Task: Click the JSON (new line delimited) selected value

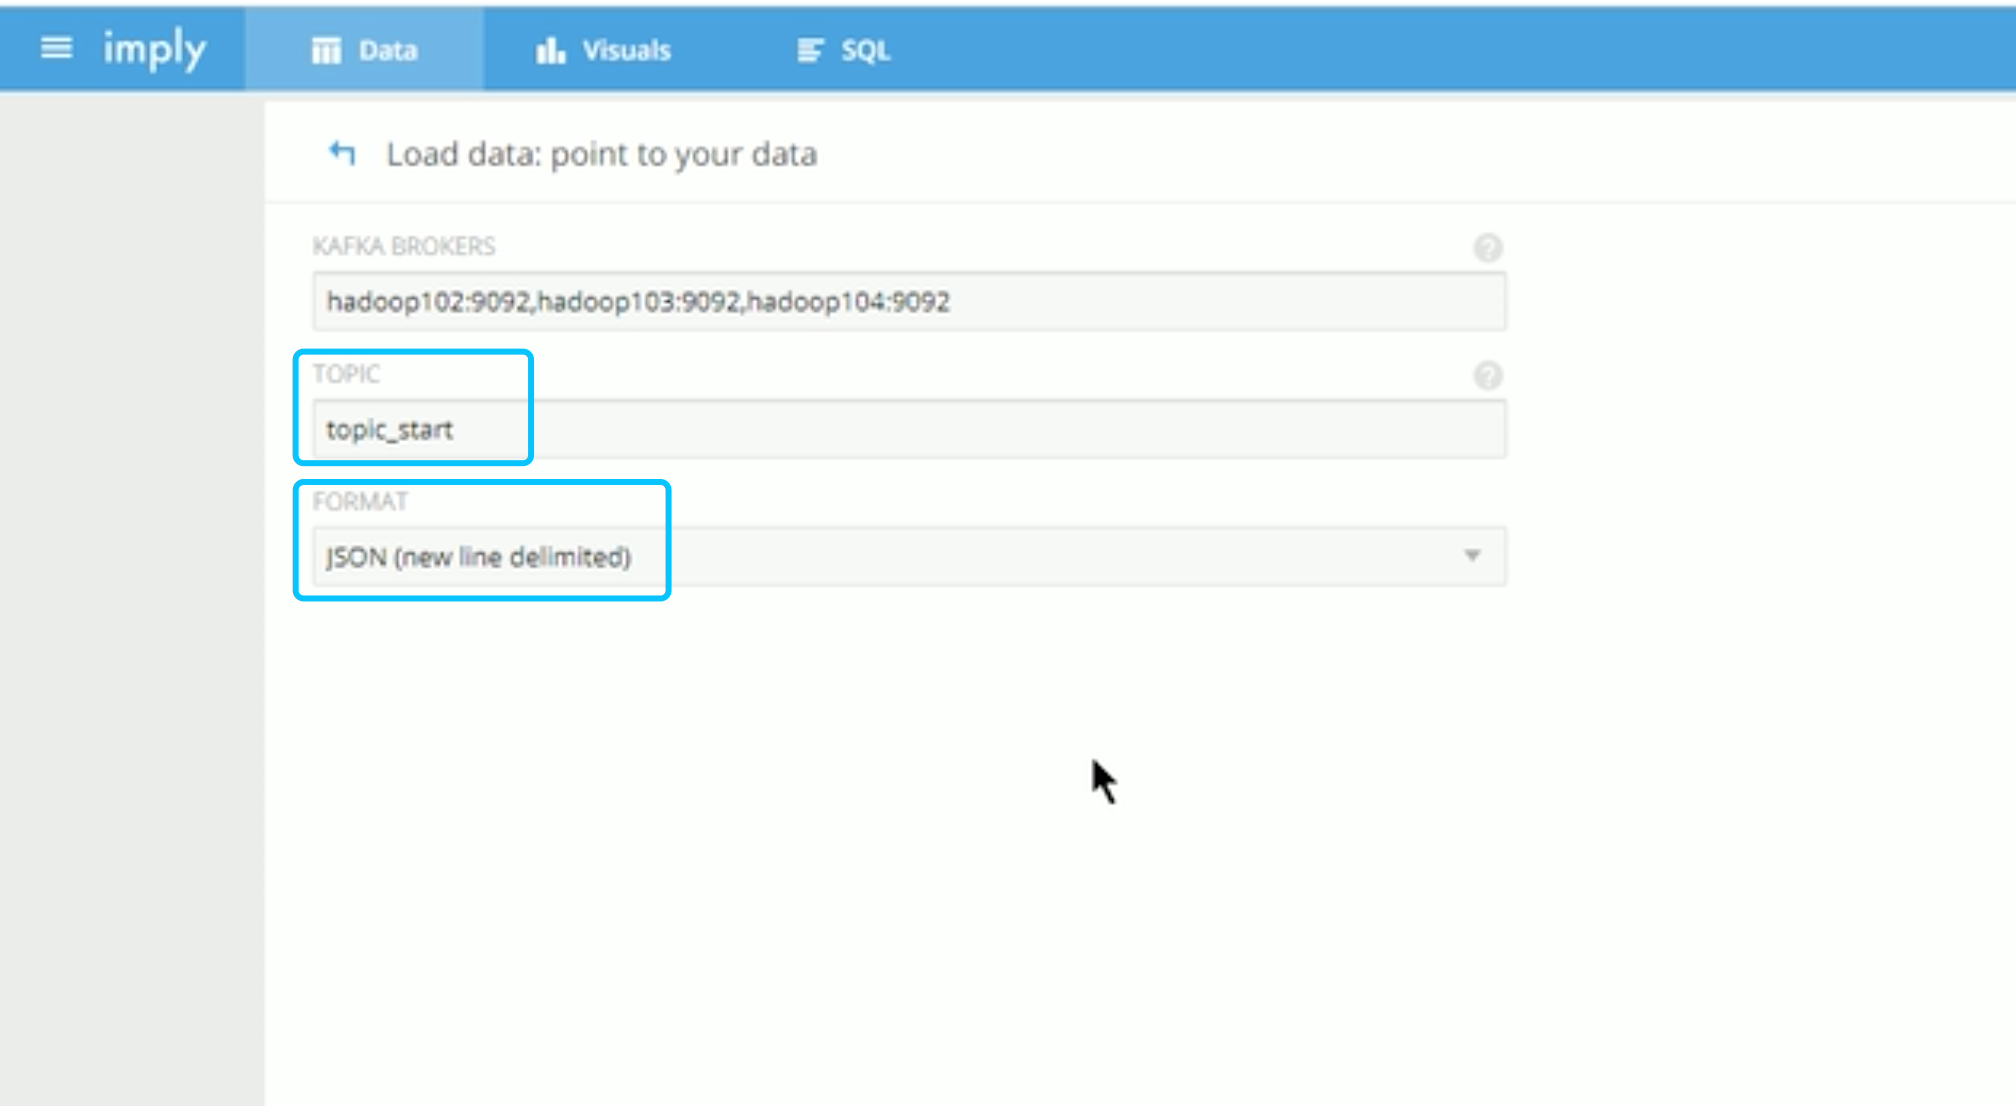Action: click(x=478, y=557)
